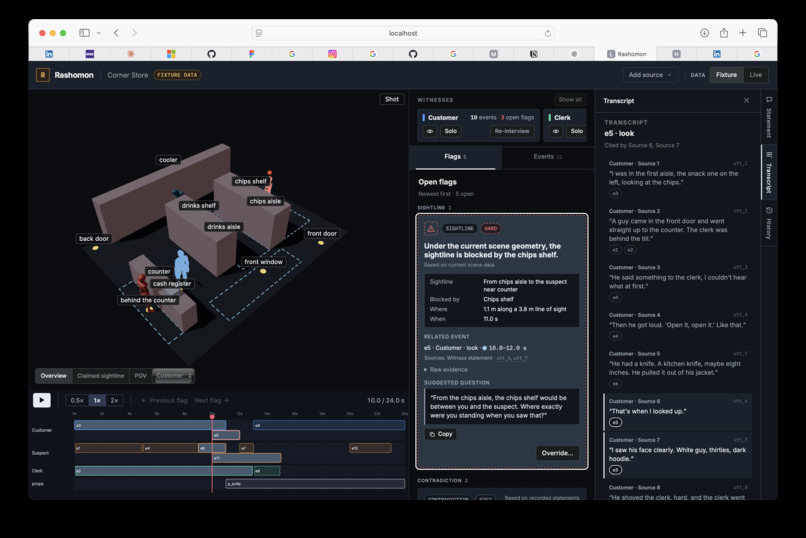Set playback speed to 0.5×
This screenshot has width=806, height=538.
(x=77, y=401)
